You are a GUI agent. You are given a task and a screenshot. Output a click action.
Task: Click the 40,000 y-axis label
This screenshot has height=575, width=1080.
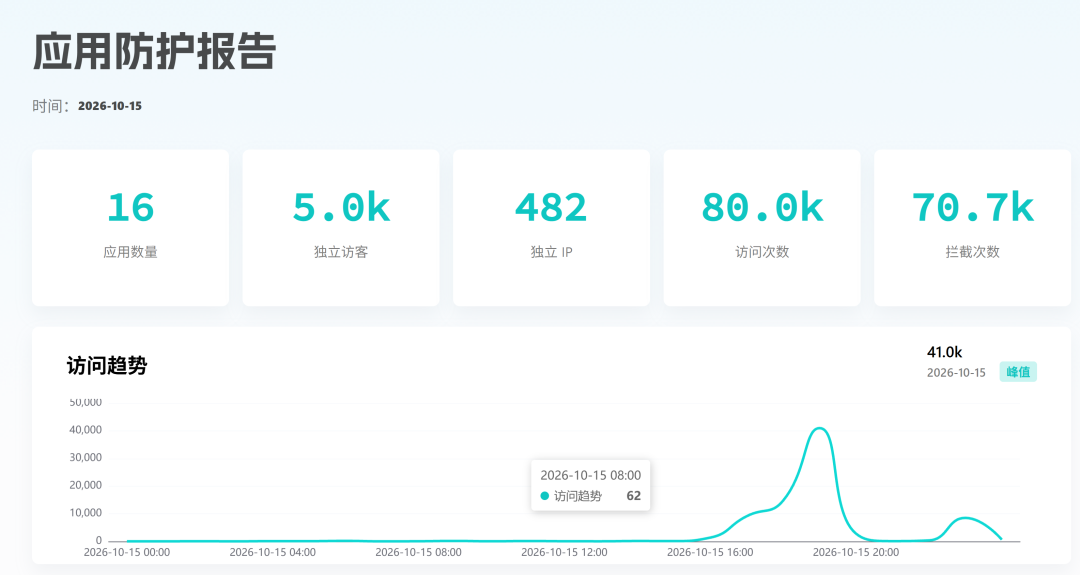click(85, 430)
